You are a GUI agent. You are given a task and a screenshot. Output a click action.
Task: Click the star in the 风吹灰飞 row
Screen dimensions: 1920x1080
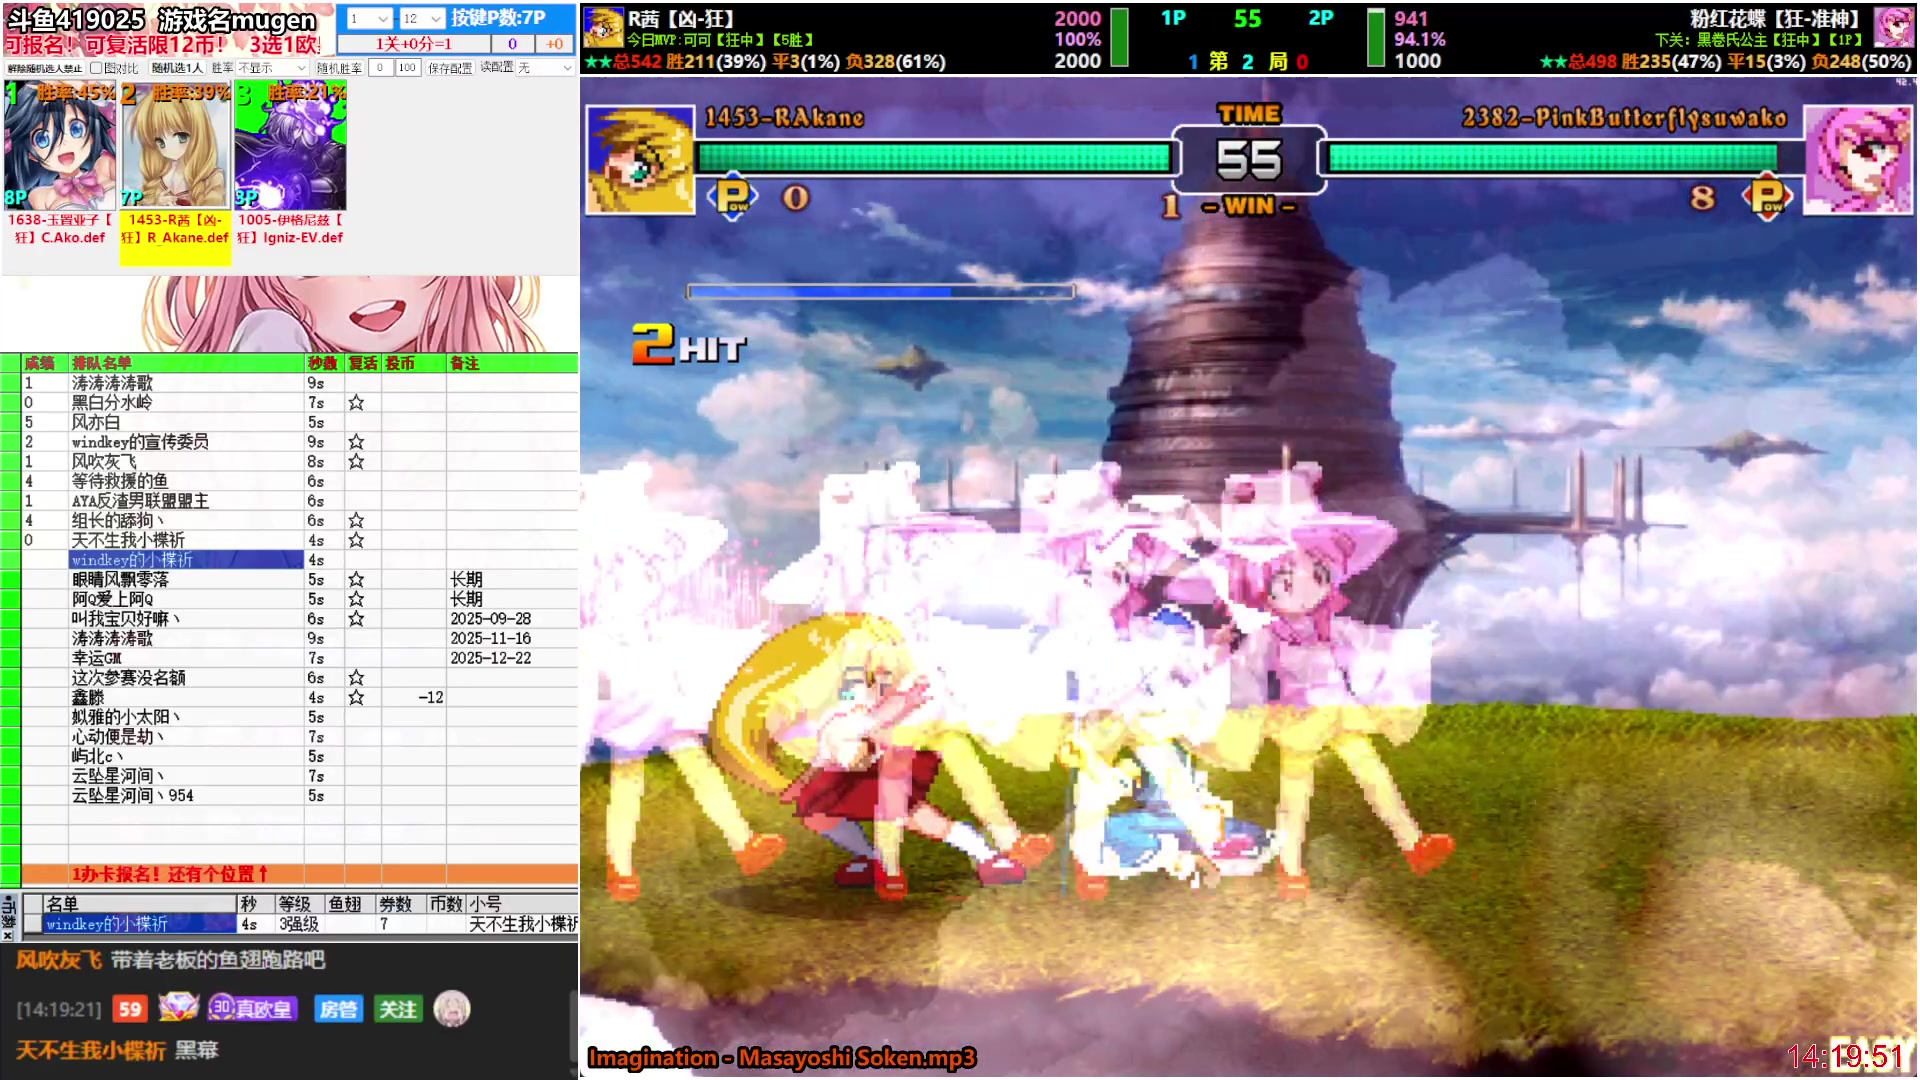coord(356,462)
